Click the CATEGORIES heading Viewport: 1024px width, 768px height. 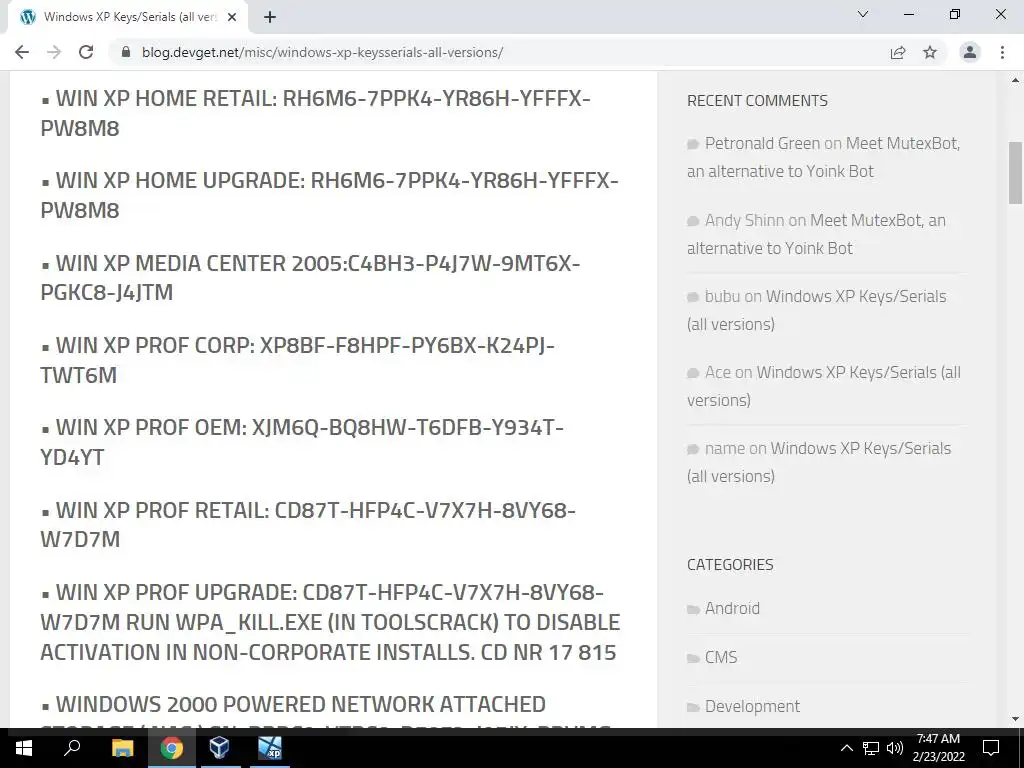pyautogui.click(x=730, y=565)
